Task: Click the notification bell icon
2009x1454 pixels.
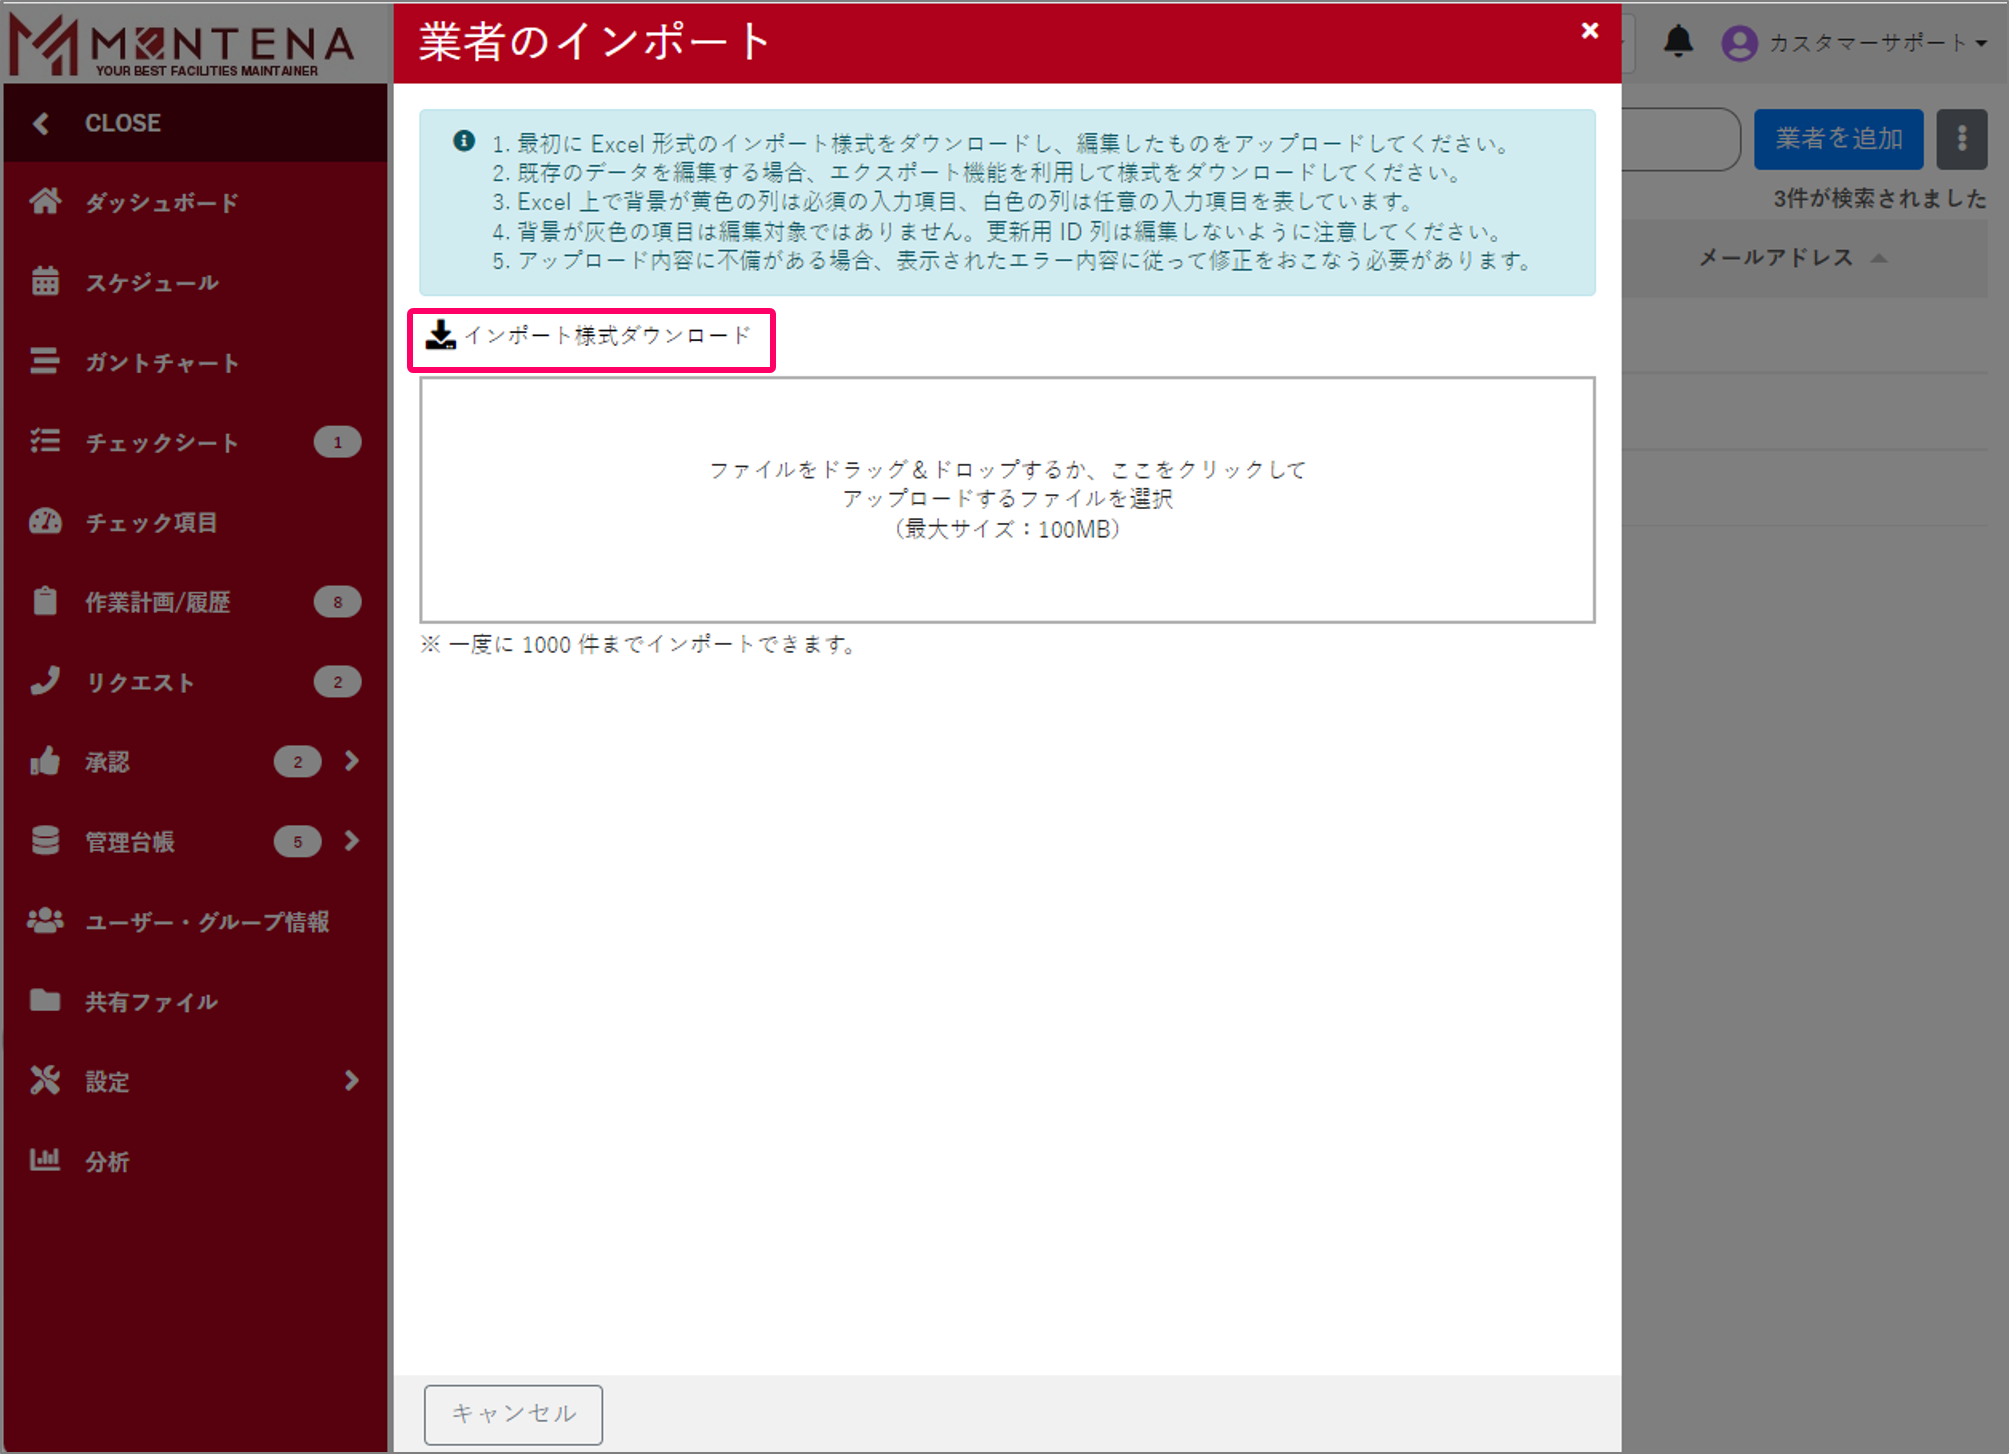Action: [1679, 41]
